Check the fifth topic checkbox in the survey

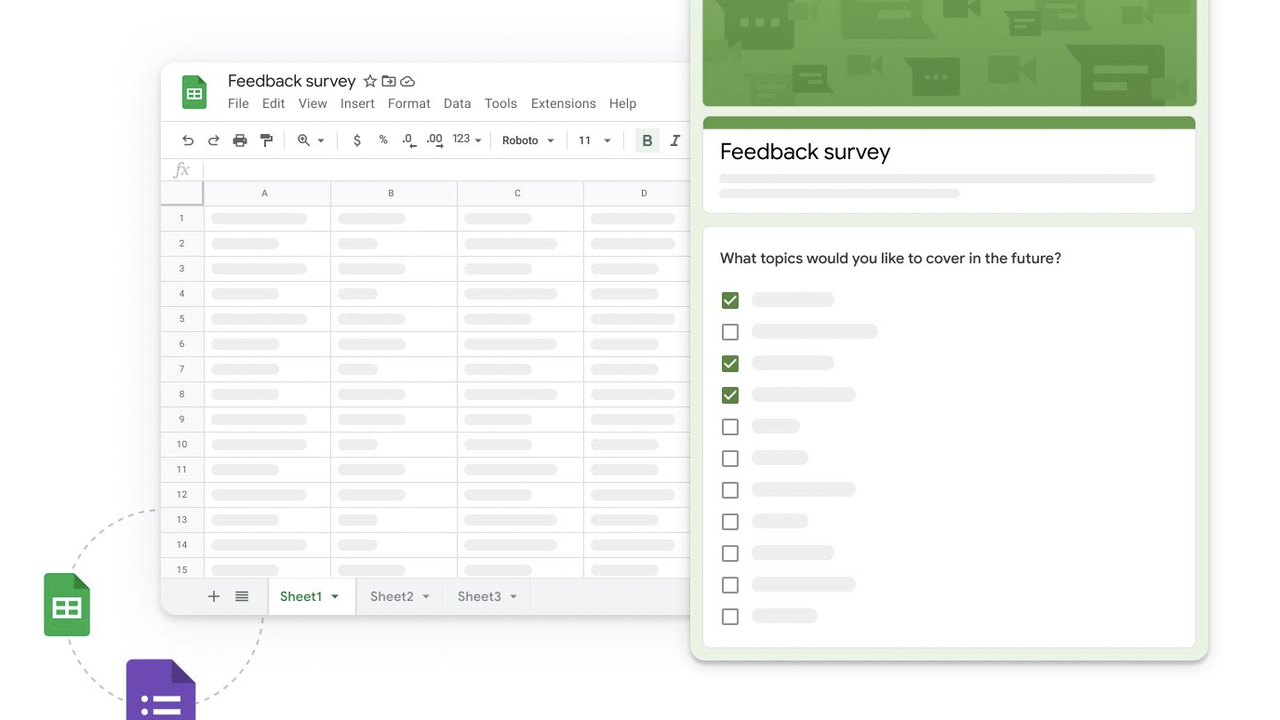click(x=730, y=426)
